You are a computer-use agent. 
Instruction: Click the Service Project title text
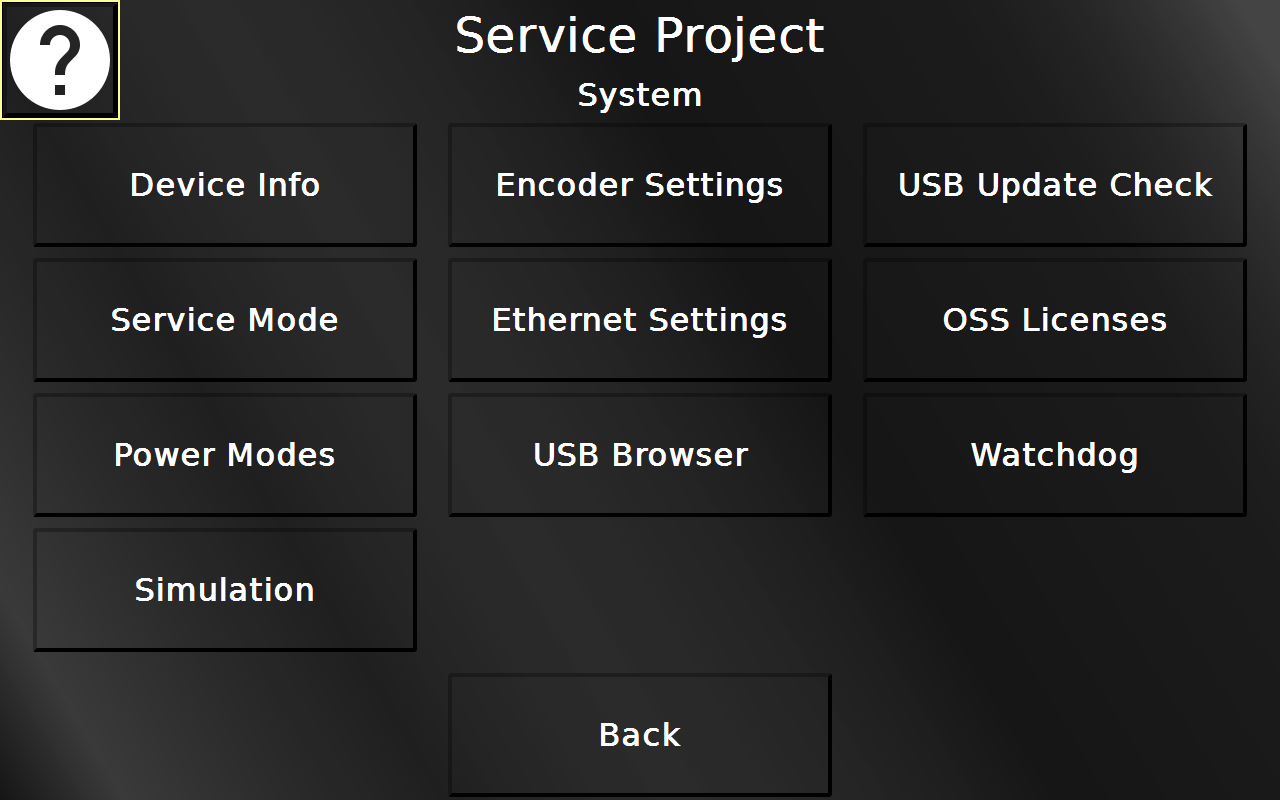click(x=640, y=36)
